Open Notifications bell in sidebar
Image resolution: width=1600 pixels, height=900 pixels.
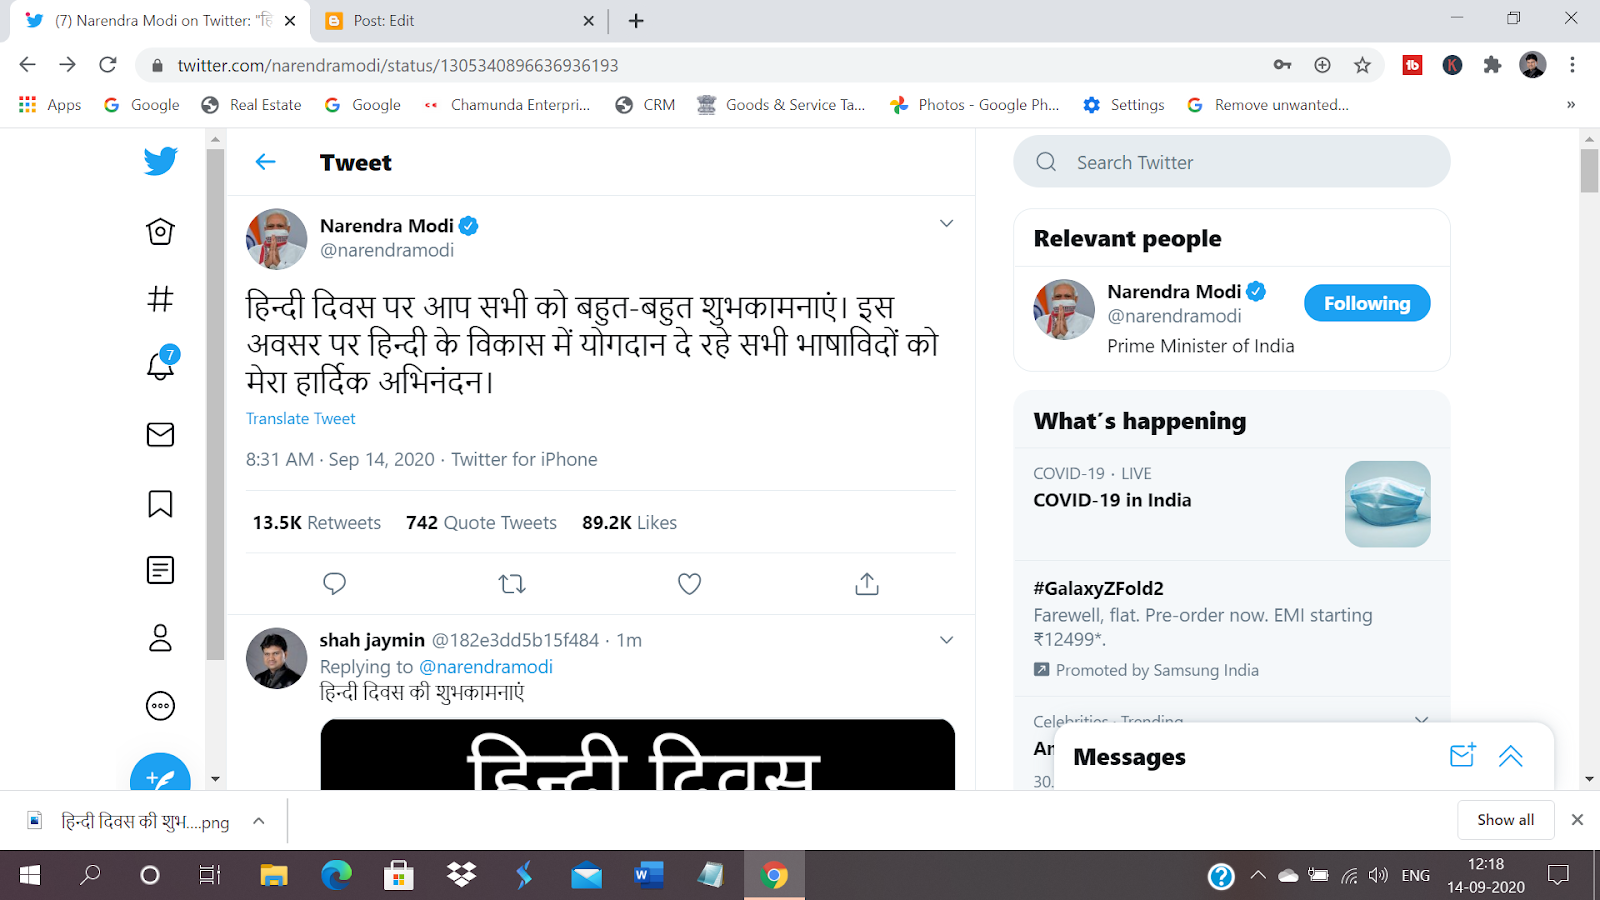[x=161, y=365]
